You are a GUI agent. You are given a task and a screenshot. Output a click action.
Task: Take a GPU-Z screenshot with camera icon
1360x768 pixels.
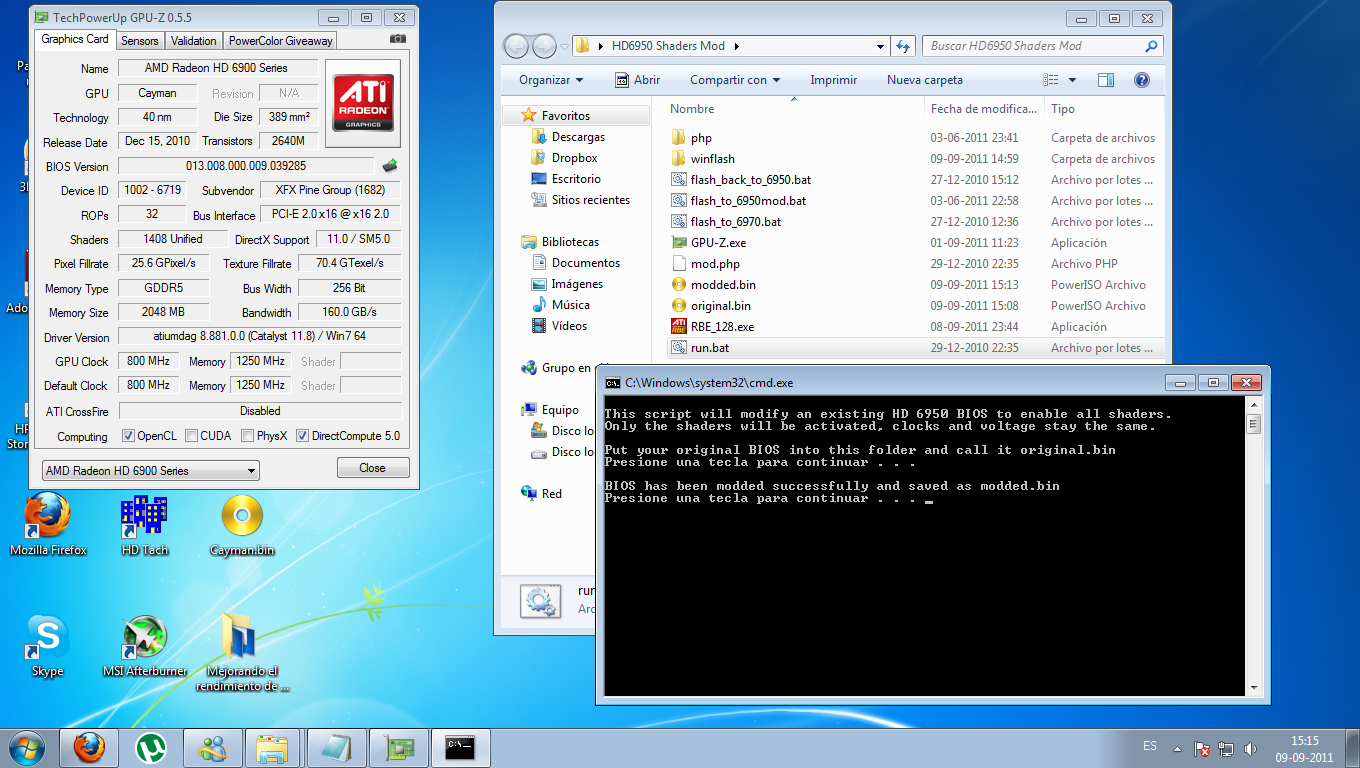coord(398,39)
